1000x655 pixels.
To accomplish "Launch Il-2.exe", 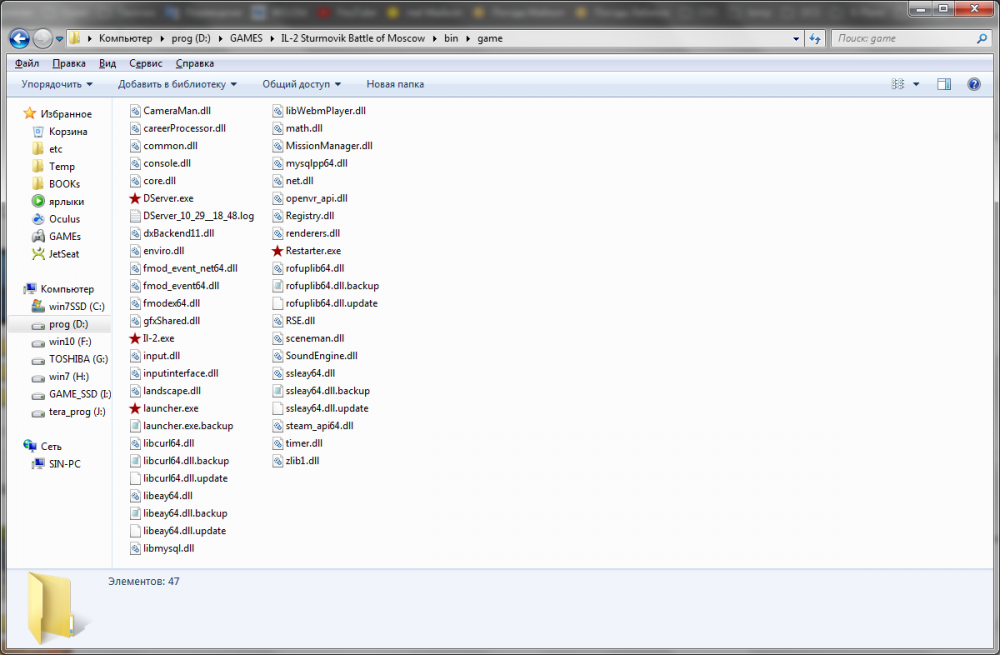I will pyautogui.click(x=160, y=338).
